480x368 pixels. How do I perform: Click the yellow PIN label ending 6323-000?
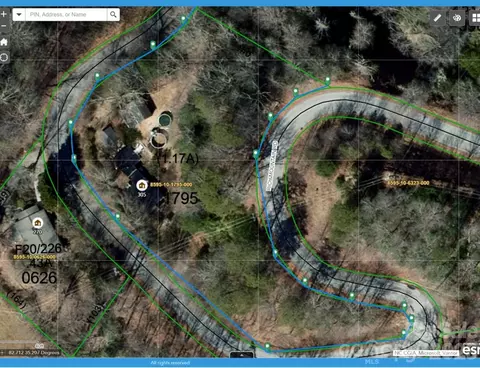(408, 183)
